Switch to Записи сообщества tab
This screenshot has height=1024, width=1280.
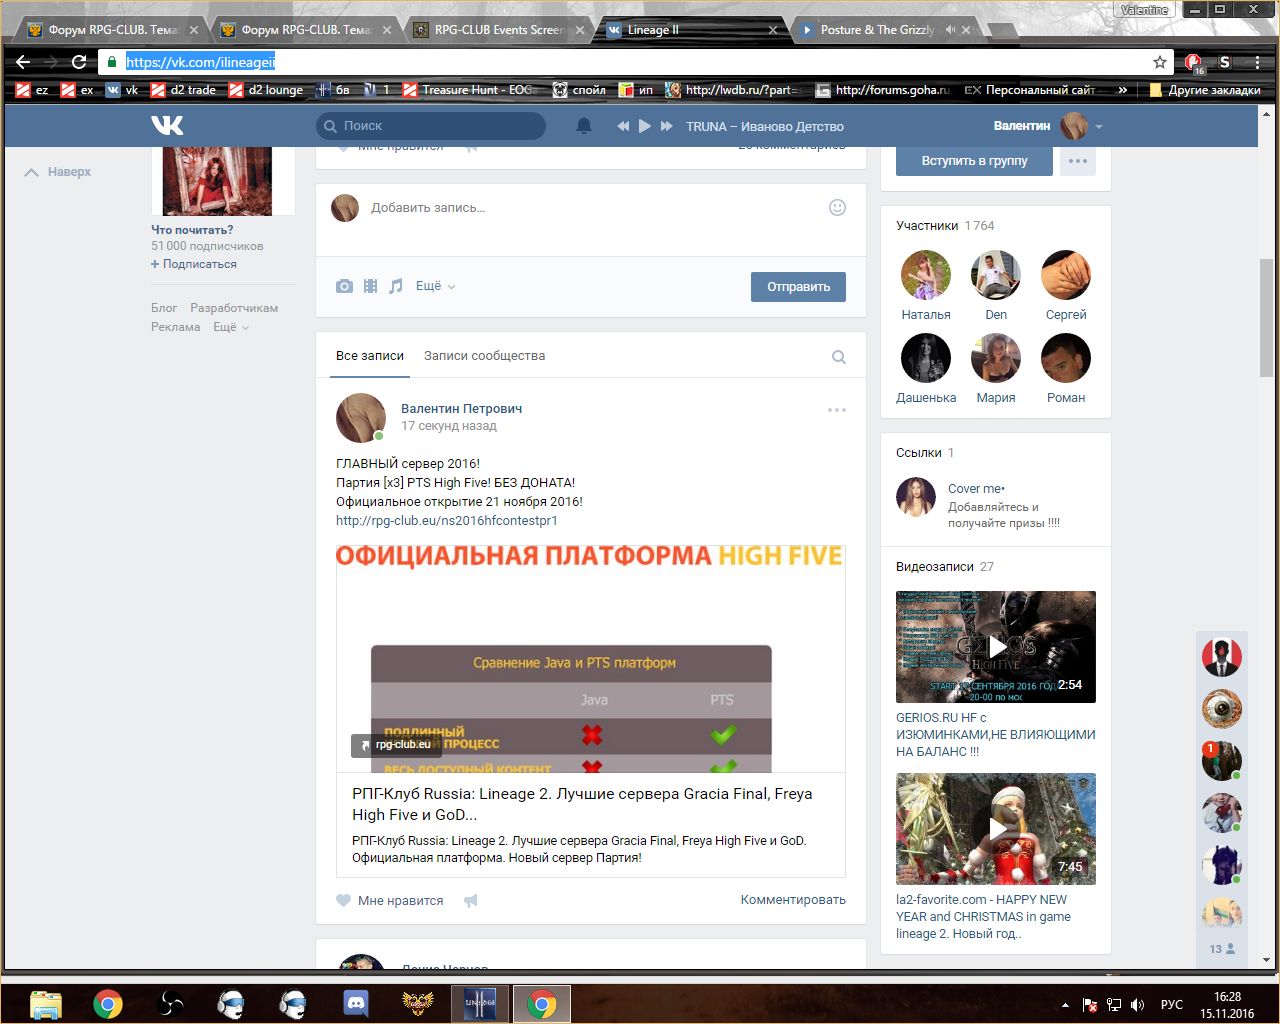point(484,356)
